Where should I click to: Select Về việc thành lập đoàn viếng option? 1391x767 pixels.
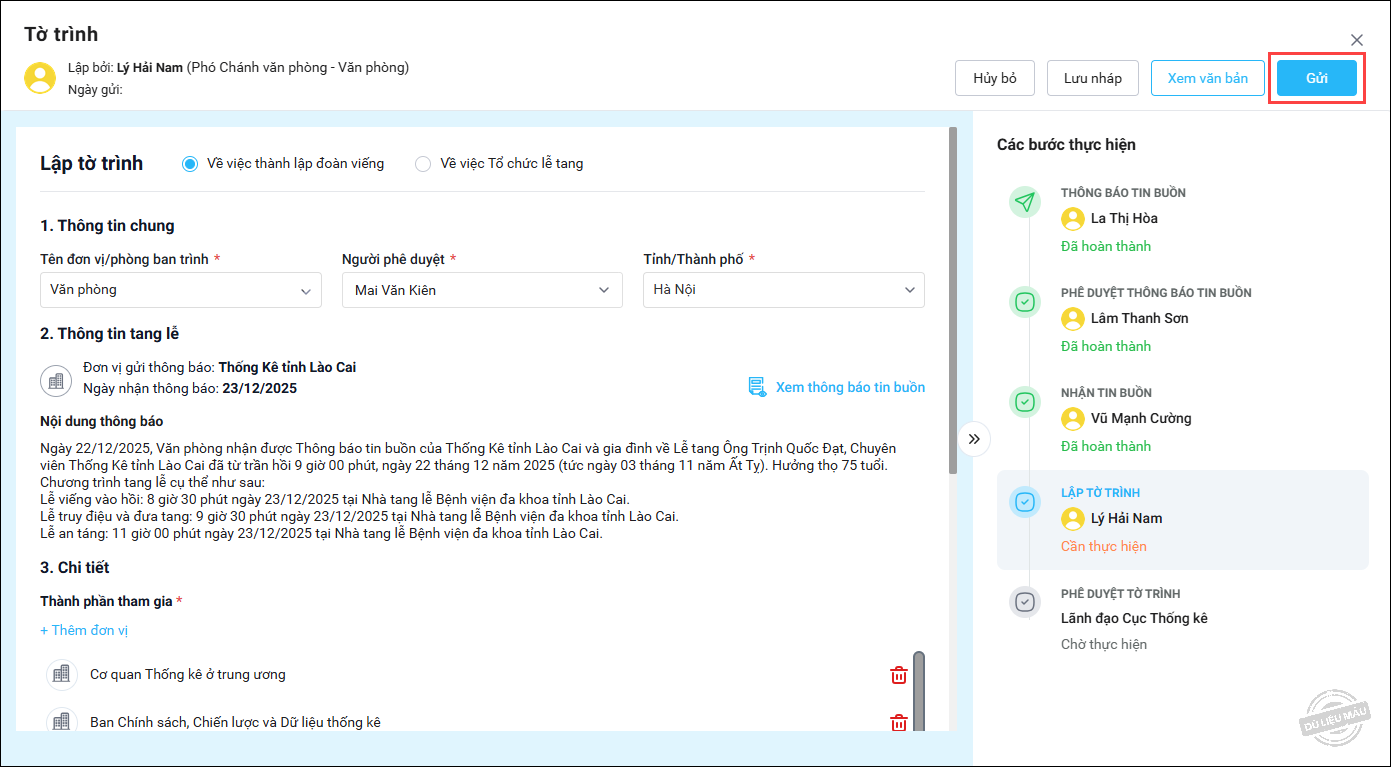click(x=190, y=164)
